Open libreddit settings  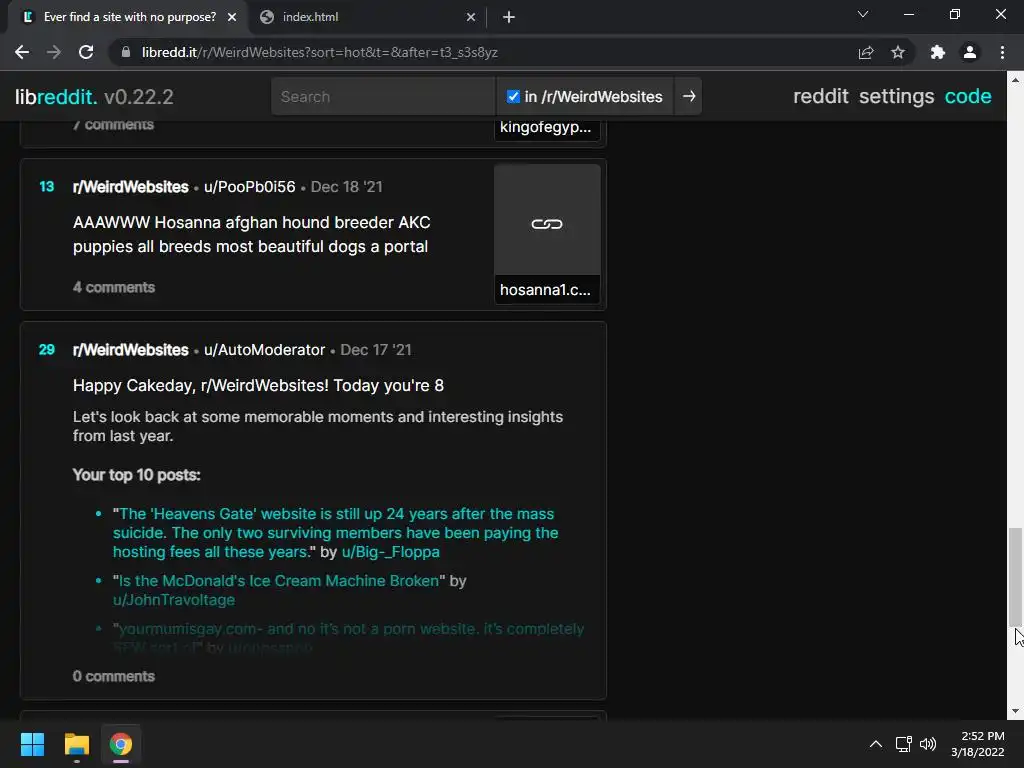(896, 96)
